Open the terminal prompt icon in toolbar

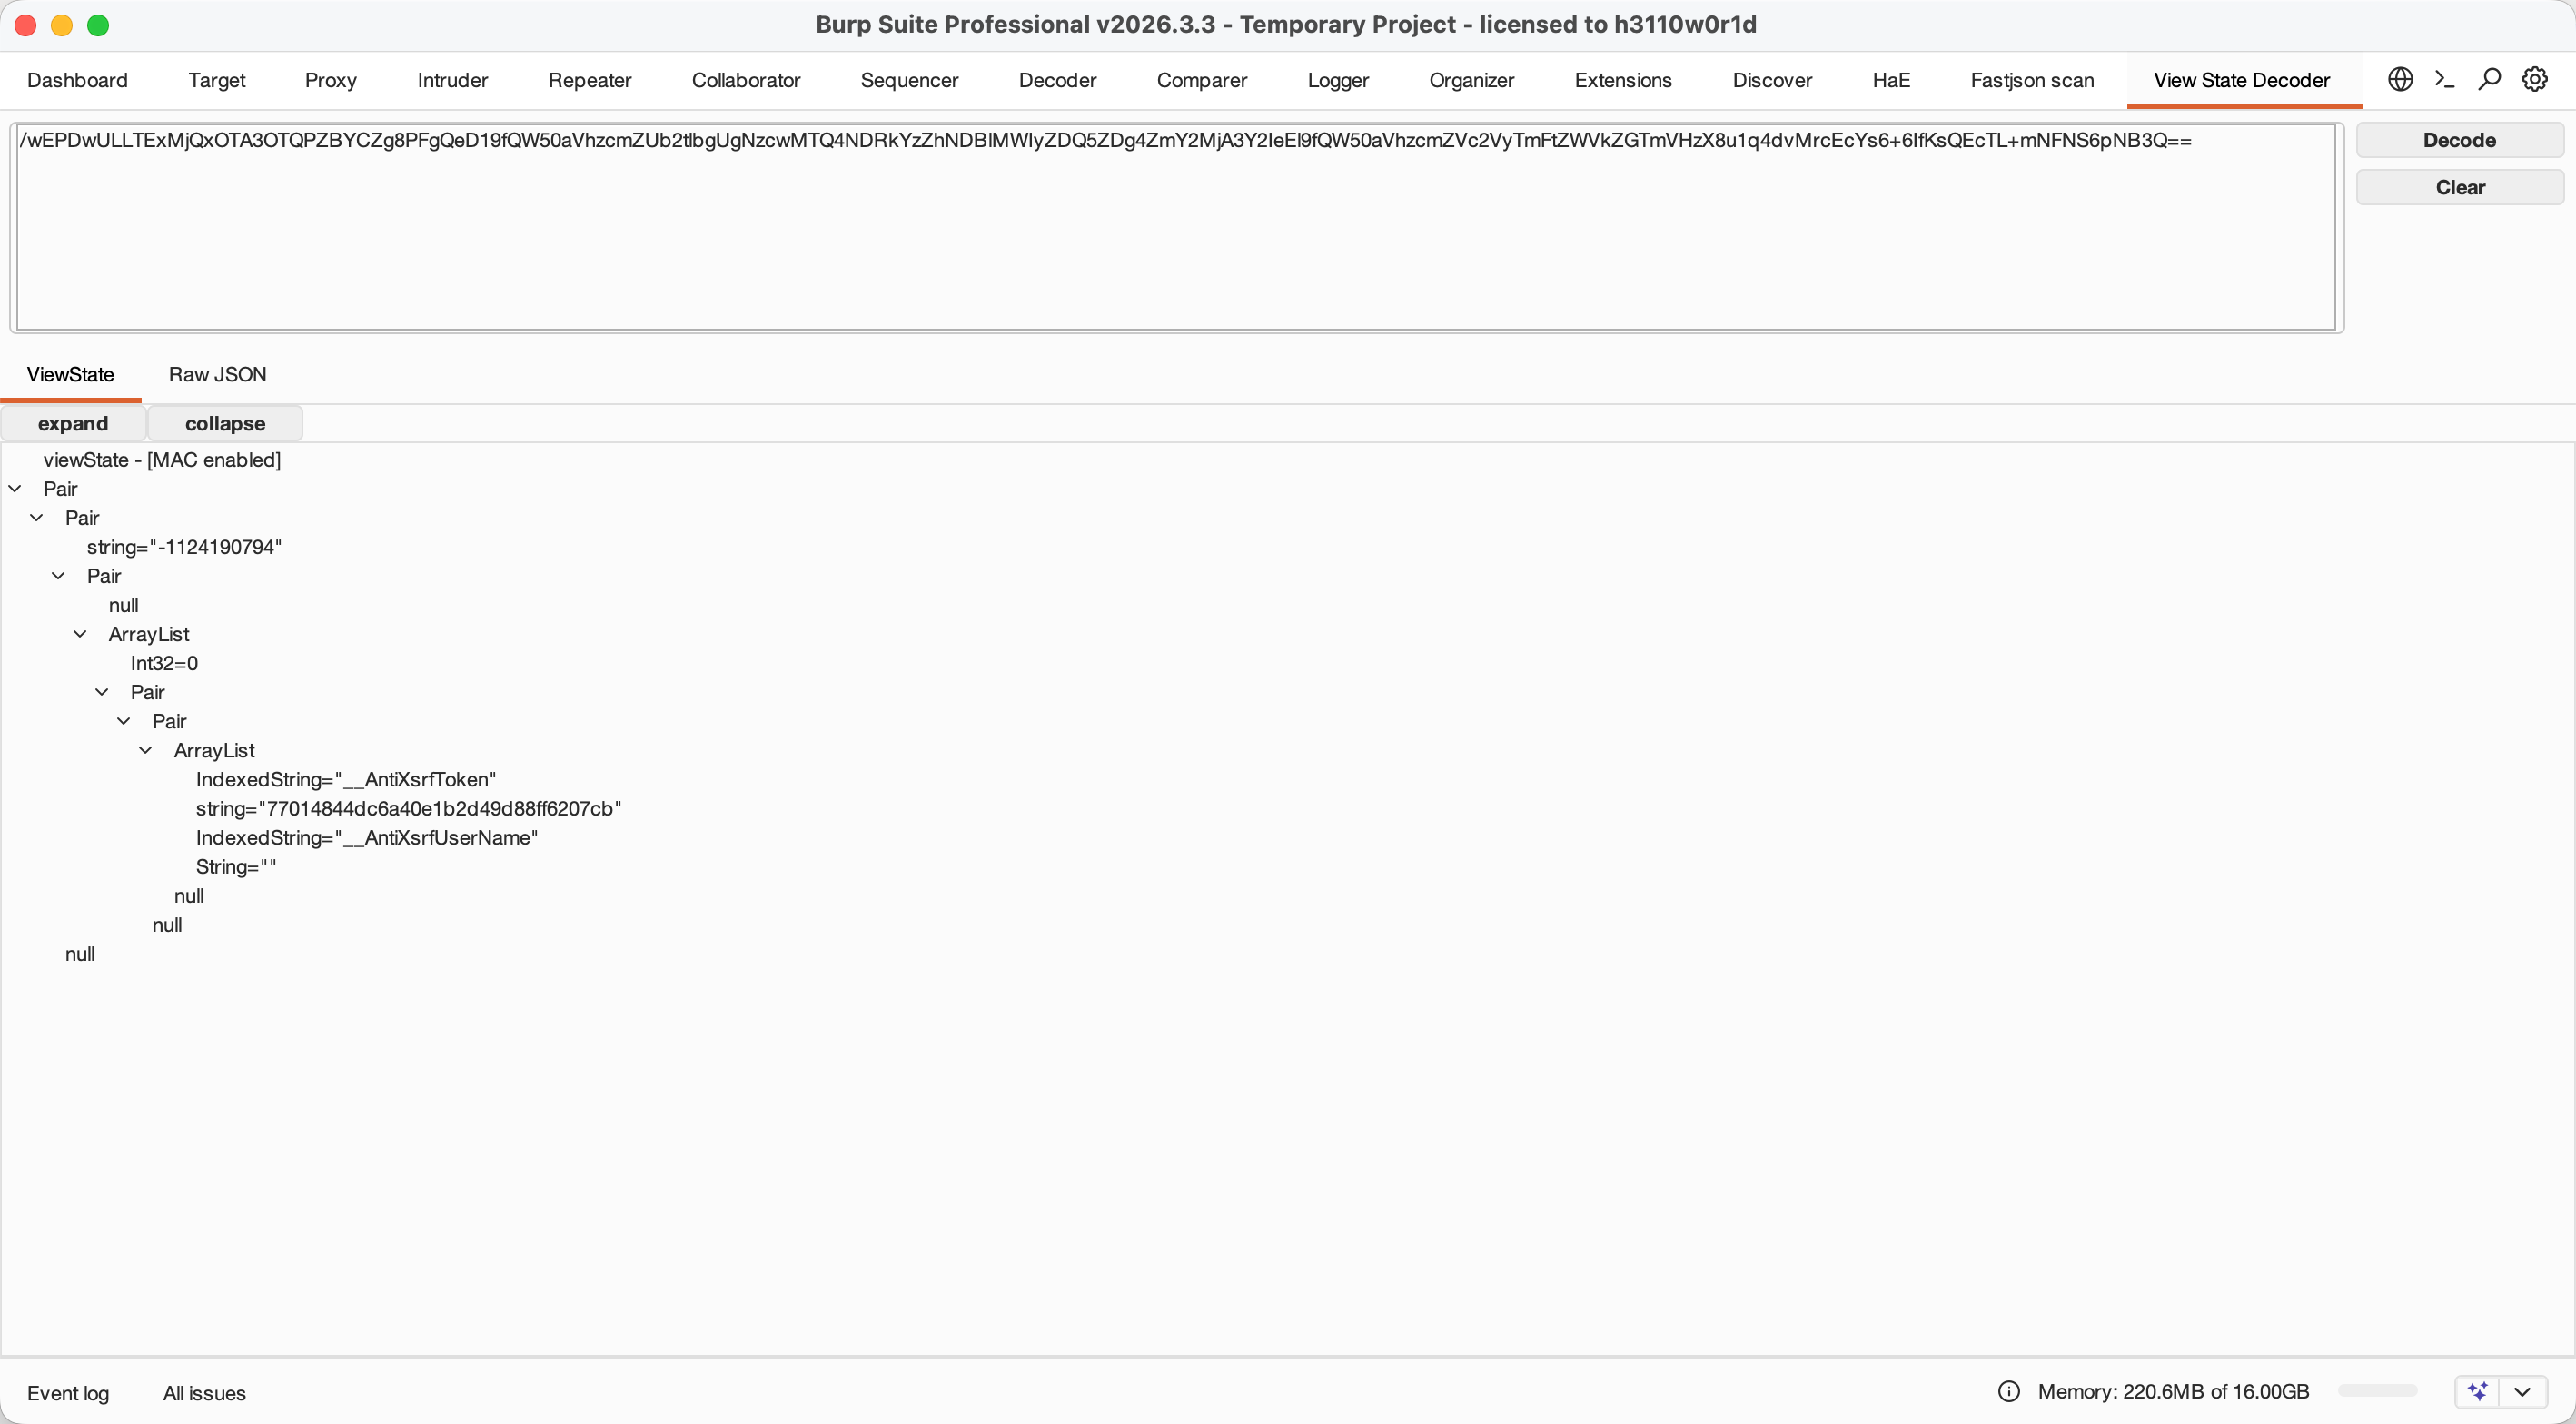pyautogui.click(x=2445, y=79)
